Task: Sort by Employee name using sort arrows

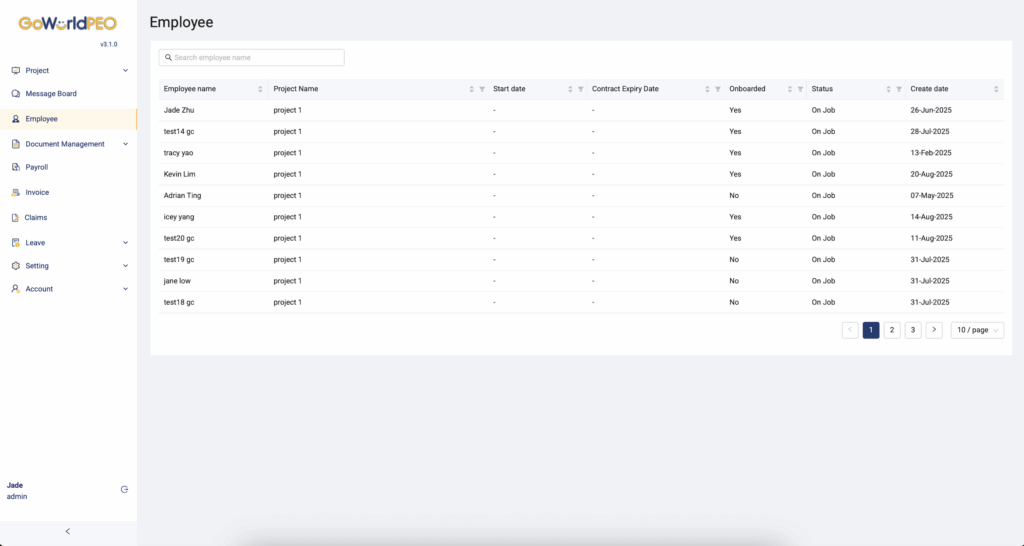Action: [260, 89]
